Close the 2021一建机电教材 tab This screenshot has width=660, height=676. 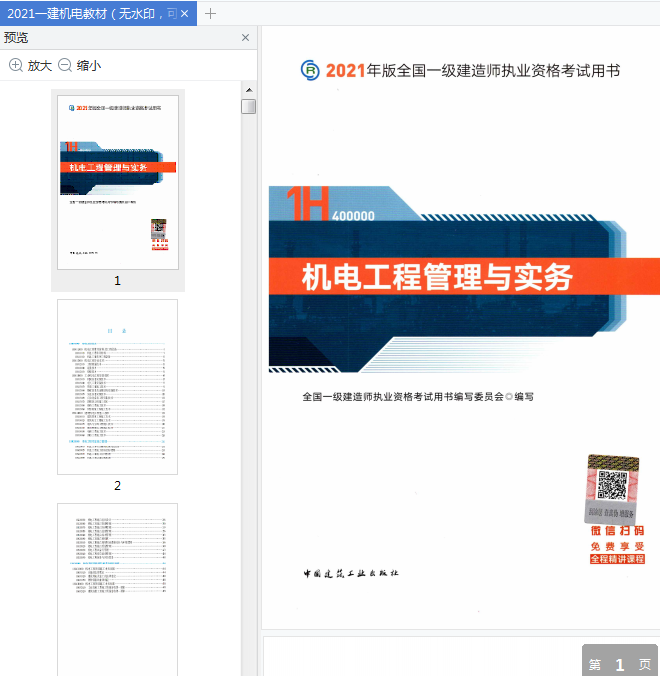(x=185, y=14)
